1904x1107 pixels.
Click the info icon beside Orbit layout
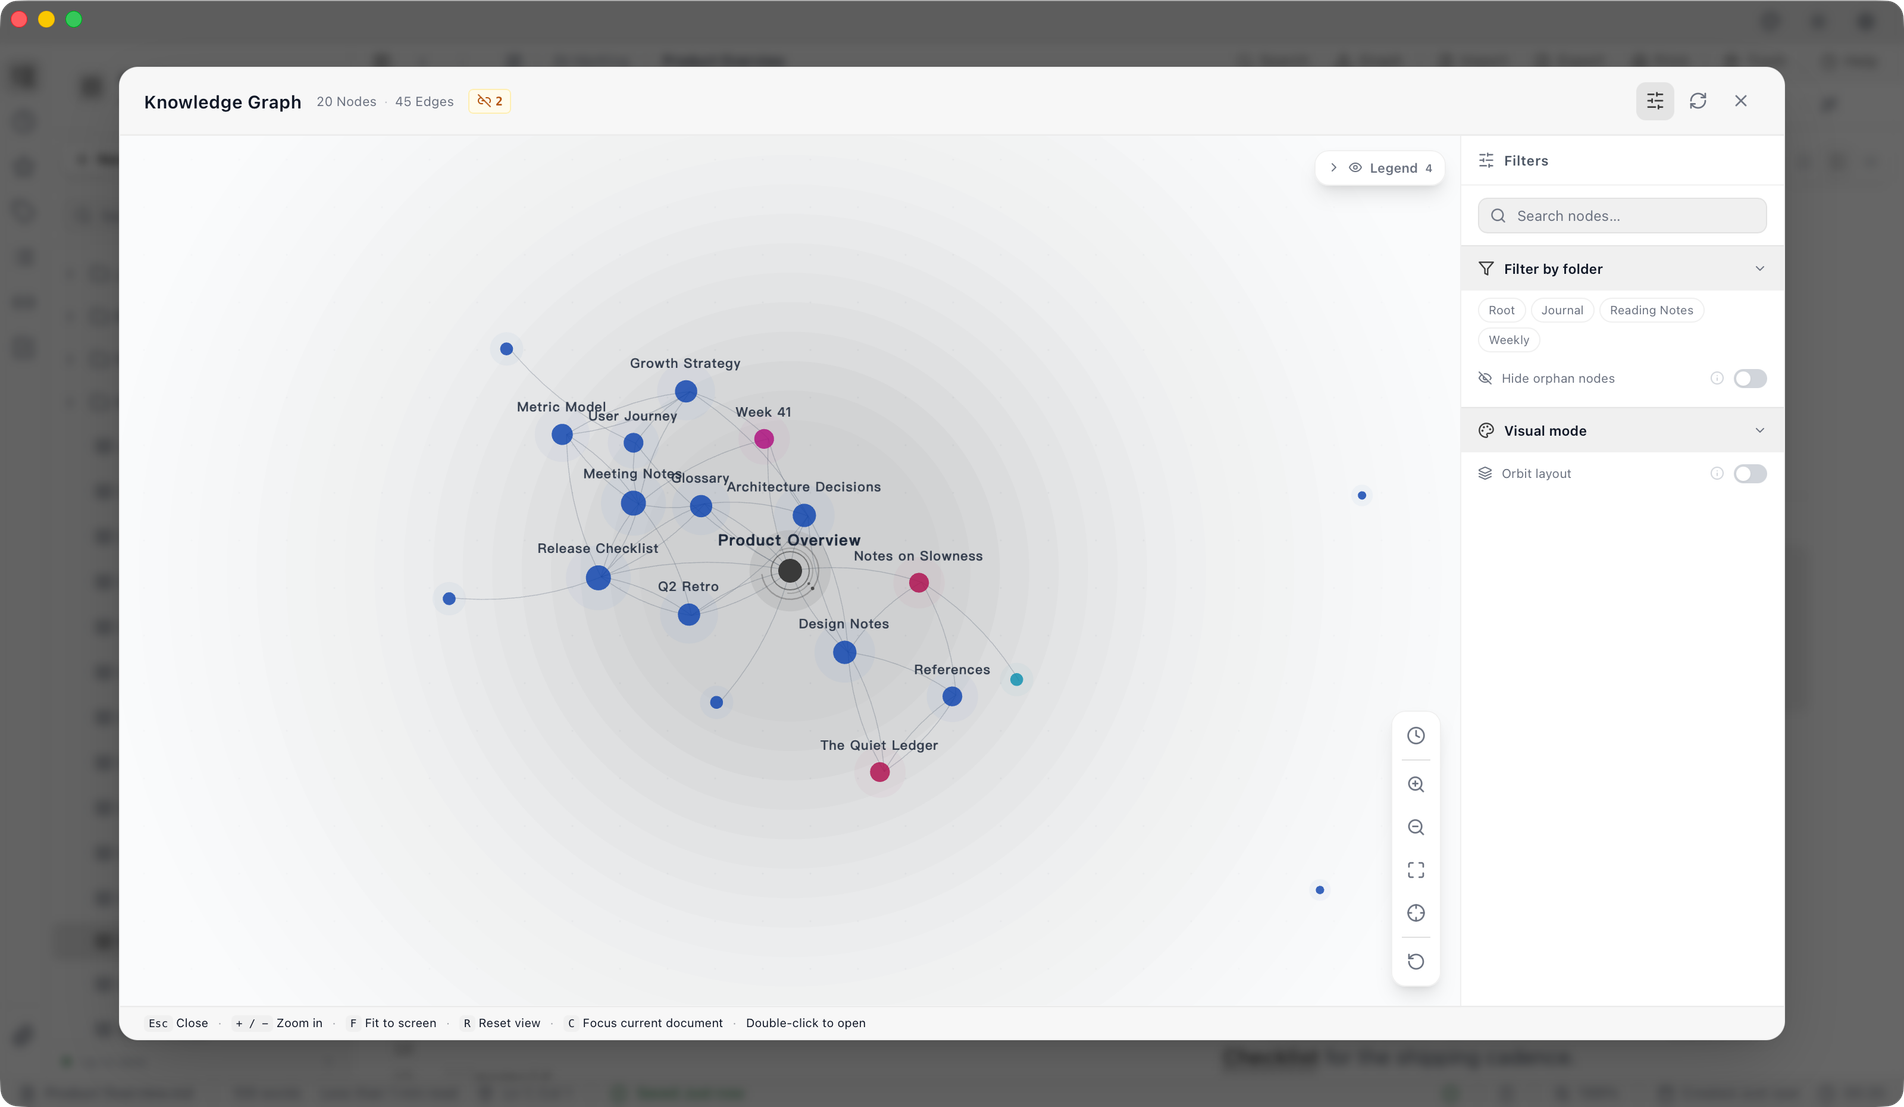[x=1717, y=474]
